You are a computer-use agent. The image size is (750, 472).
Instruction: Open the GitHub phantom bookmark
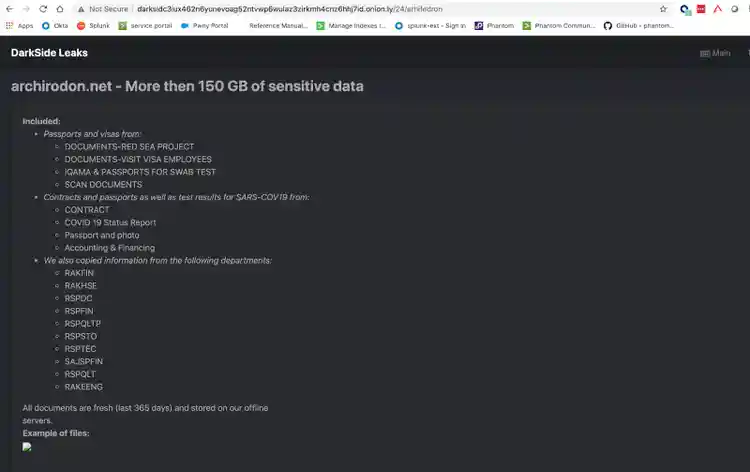pyautogui.click(x=638, y=25)
